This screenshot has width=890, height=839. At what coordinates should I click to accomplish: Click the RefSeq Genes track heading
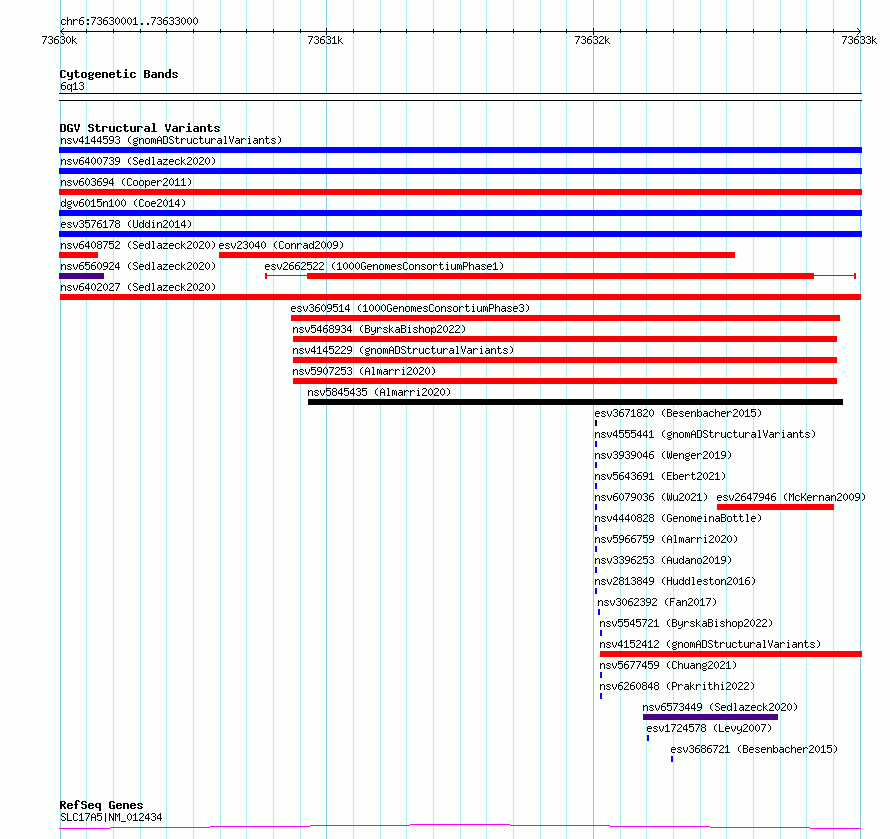102,805
